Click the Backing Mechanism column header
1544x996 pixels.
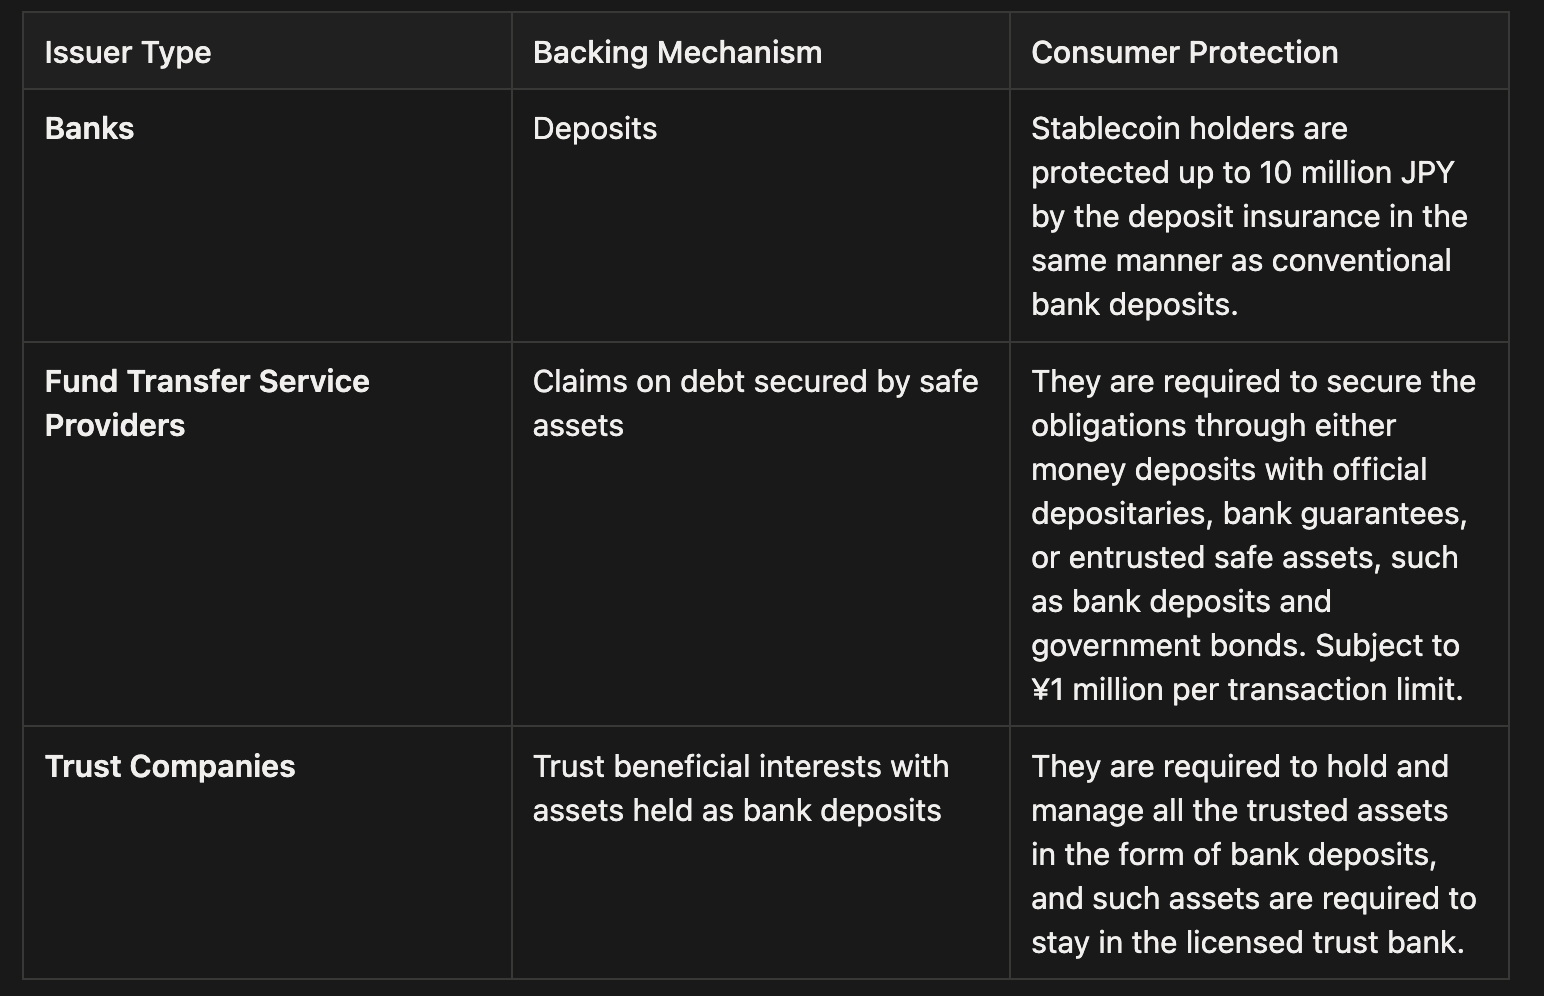pos(677,52)
